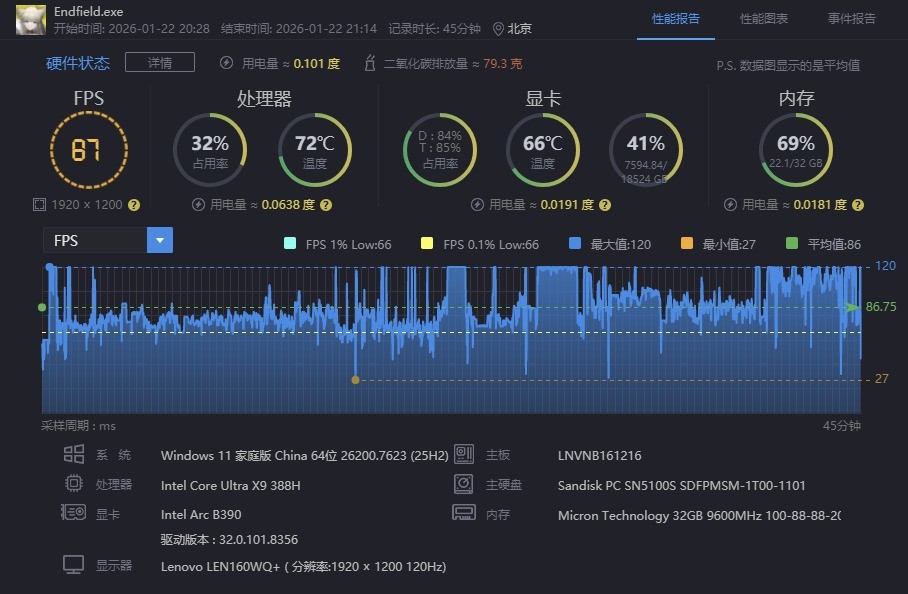
Task: Click the orange minimum value marker on the chart
Action: [355, 379]
